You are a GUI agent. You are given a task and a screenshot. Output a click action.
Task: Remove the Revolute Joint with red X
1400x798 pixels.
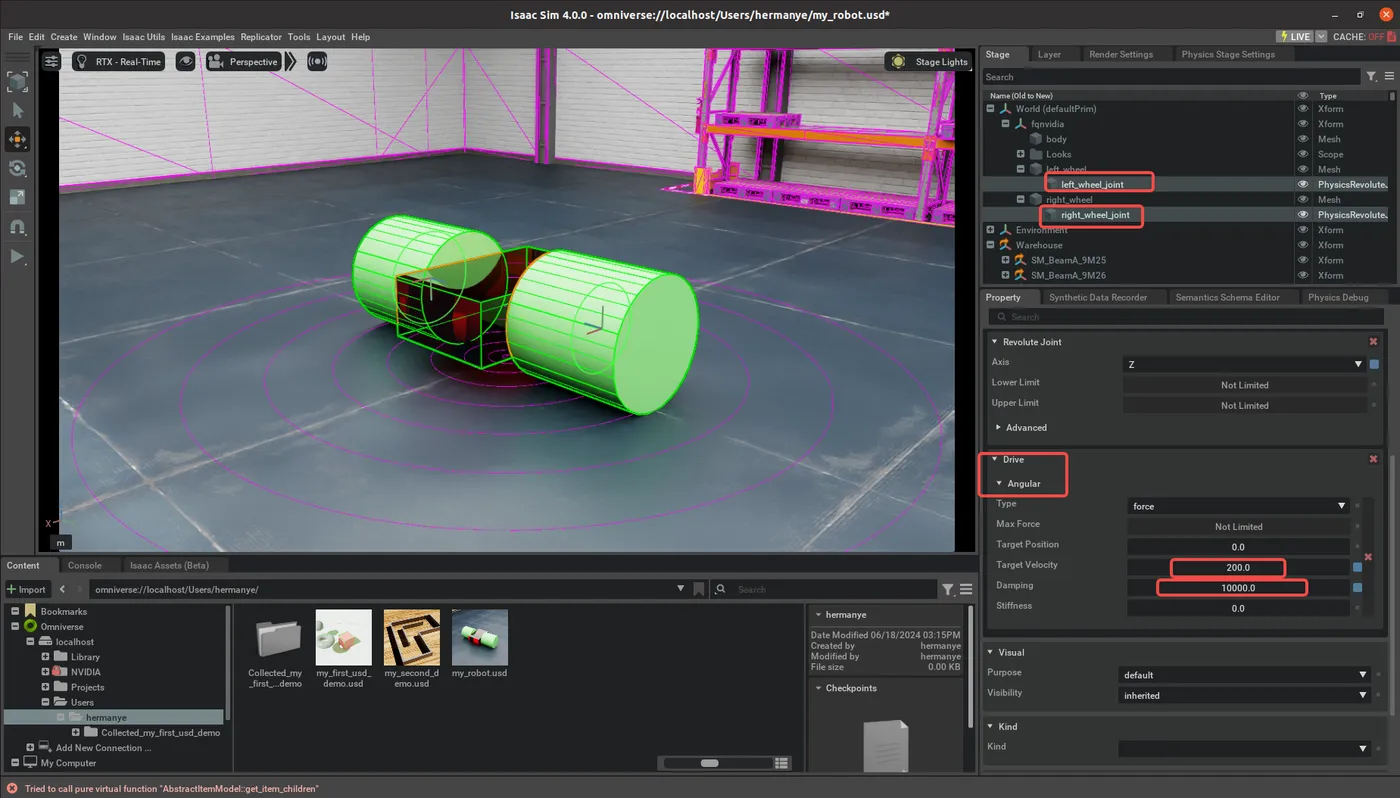(x=1373, y=342)
